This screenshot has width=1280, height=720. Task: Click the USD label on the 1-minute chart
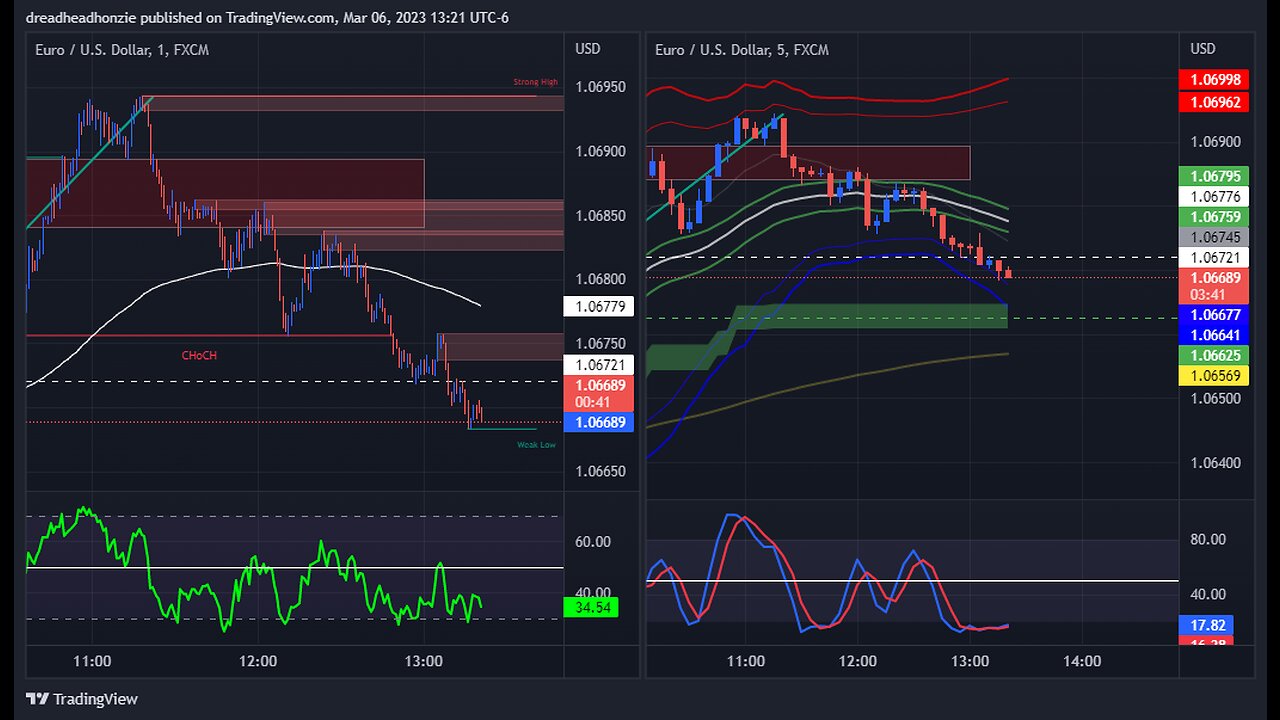[588, 49]
